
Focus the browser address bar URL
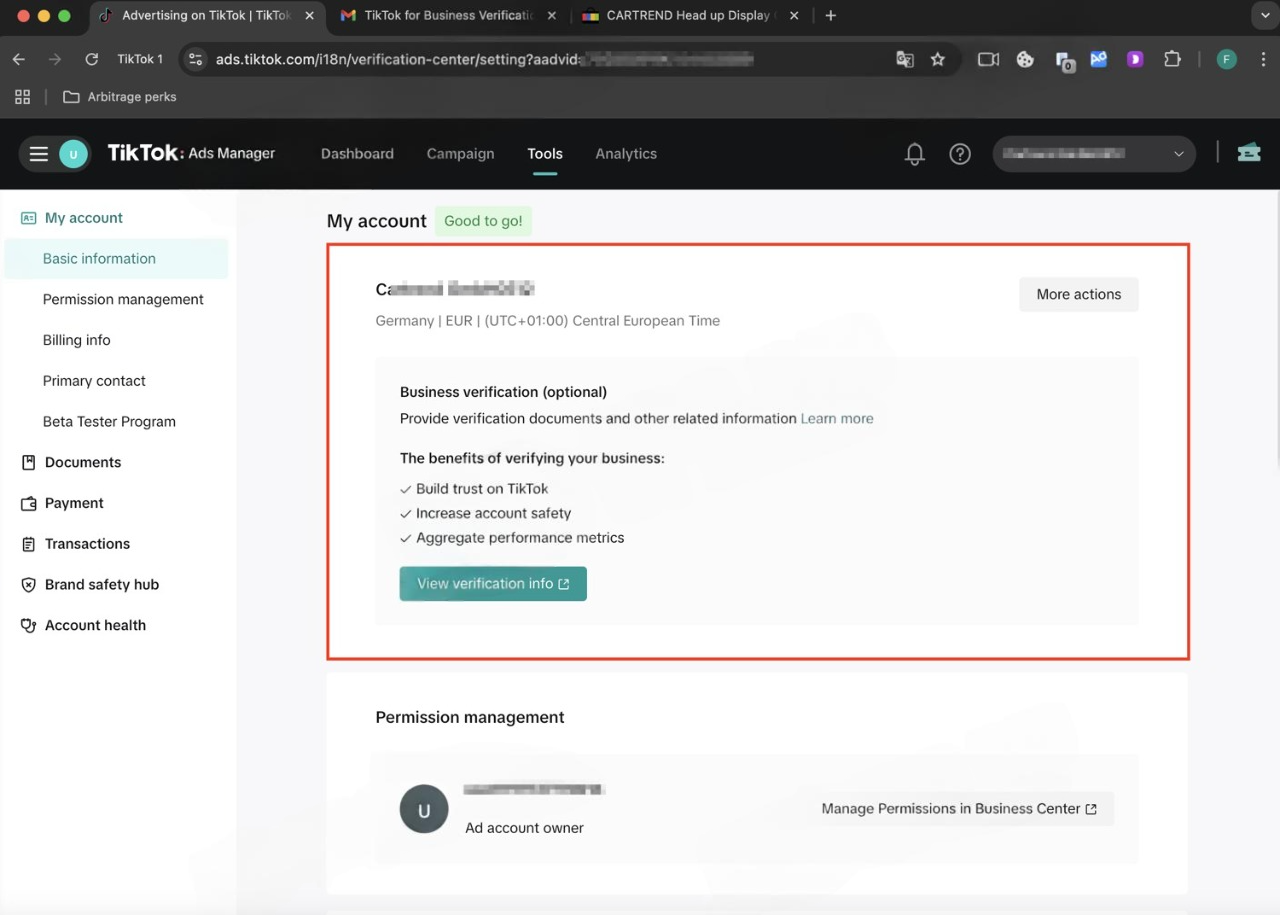[484, 59]
